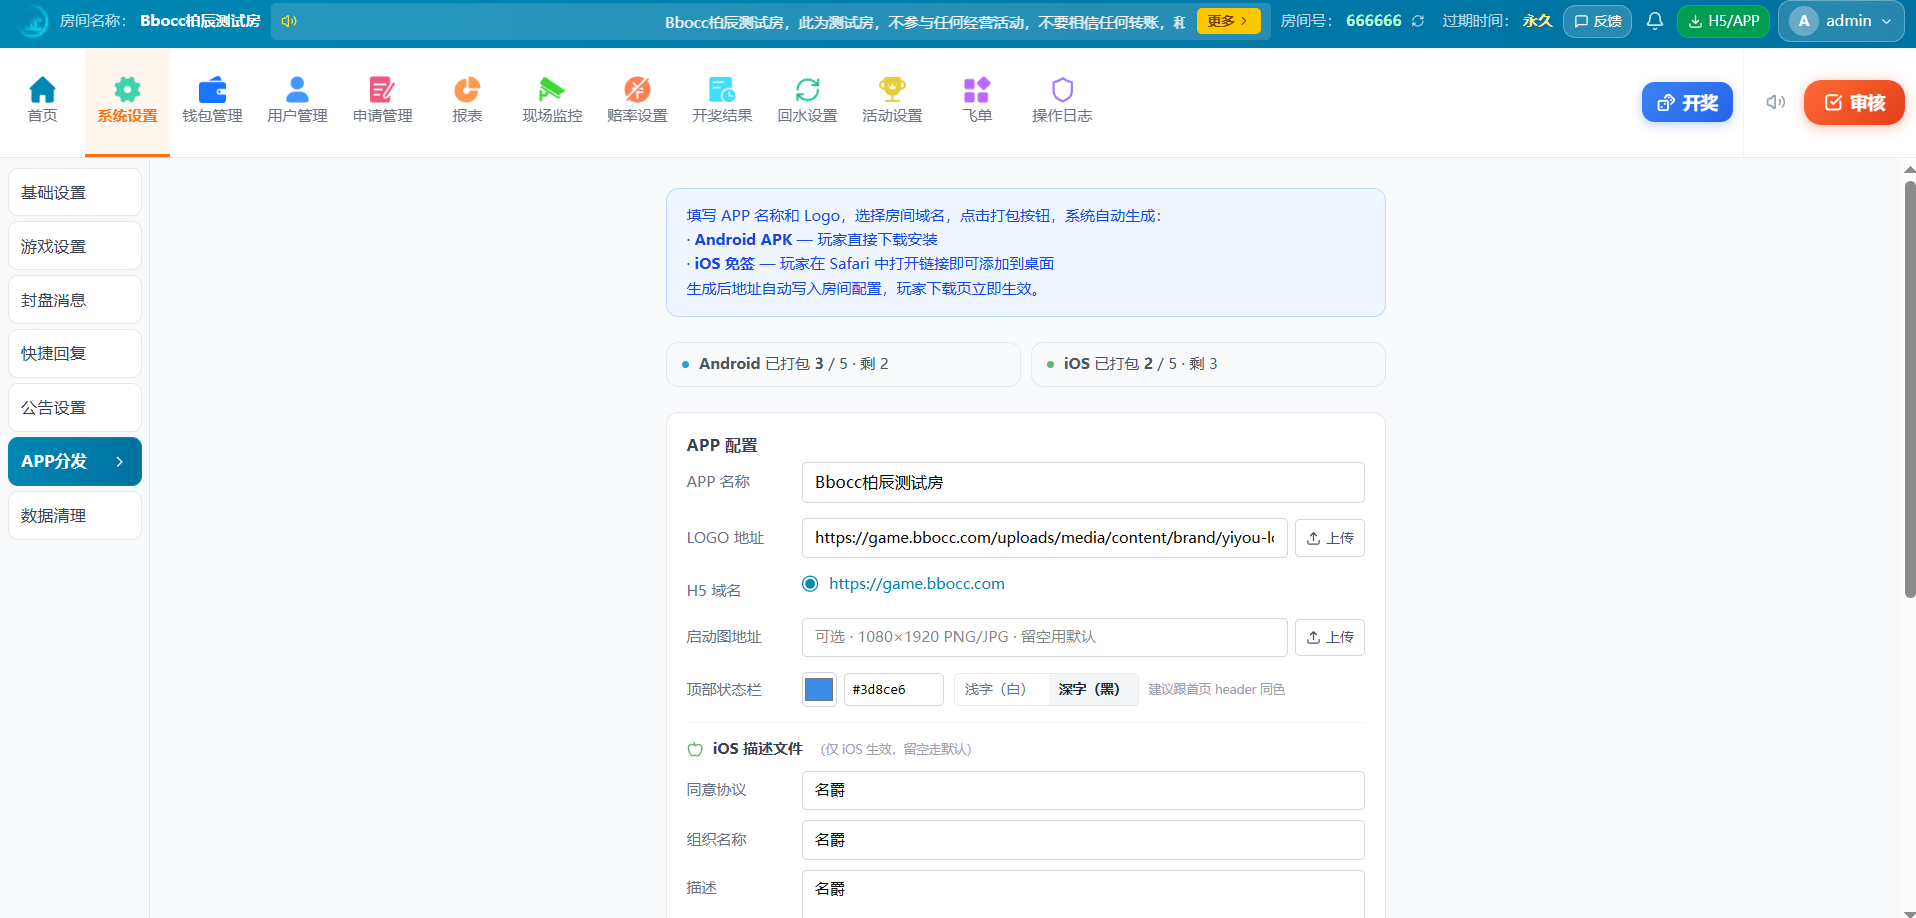
Task: Click the page vertical scrollbar
Action: pyautogui.click(x=1910, y=390)
